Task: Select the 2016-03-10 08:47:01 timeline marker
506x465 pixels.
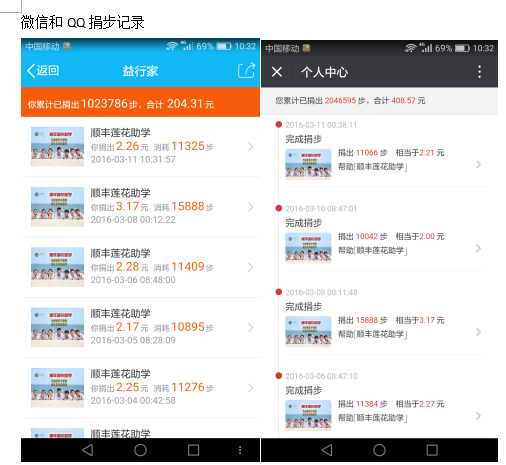Action: (x=279, y=208)
